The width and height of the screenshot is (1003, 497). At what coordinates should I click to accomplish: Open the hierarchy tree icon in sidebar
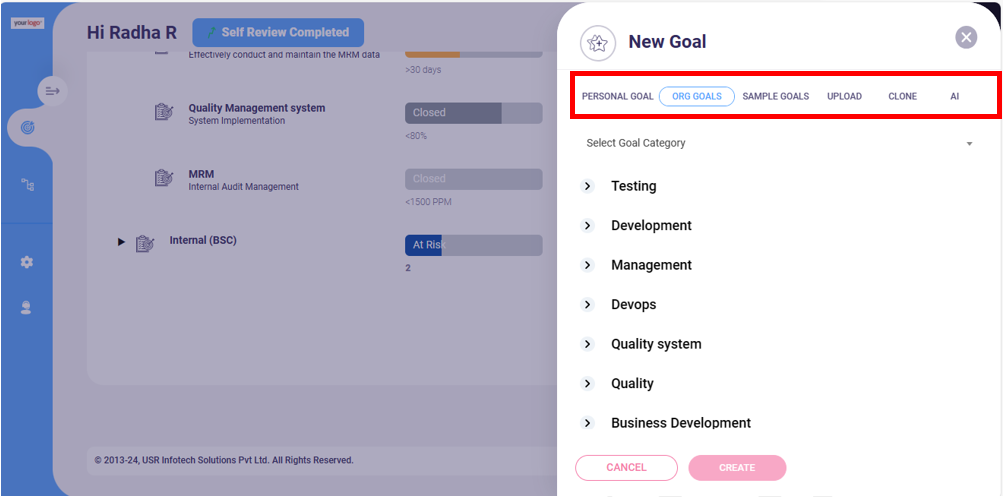pos(28,185)
